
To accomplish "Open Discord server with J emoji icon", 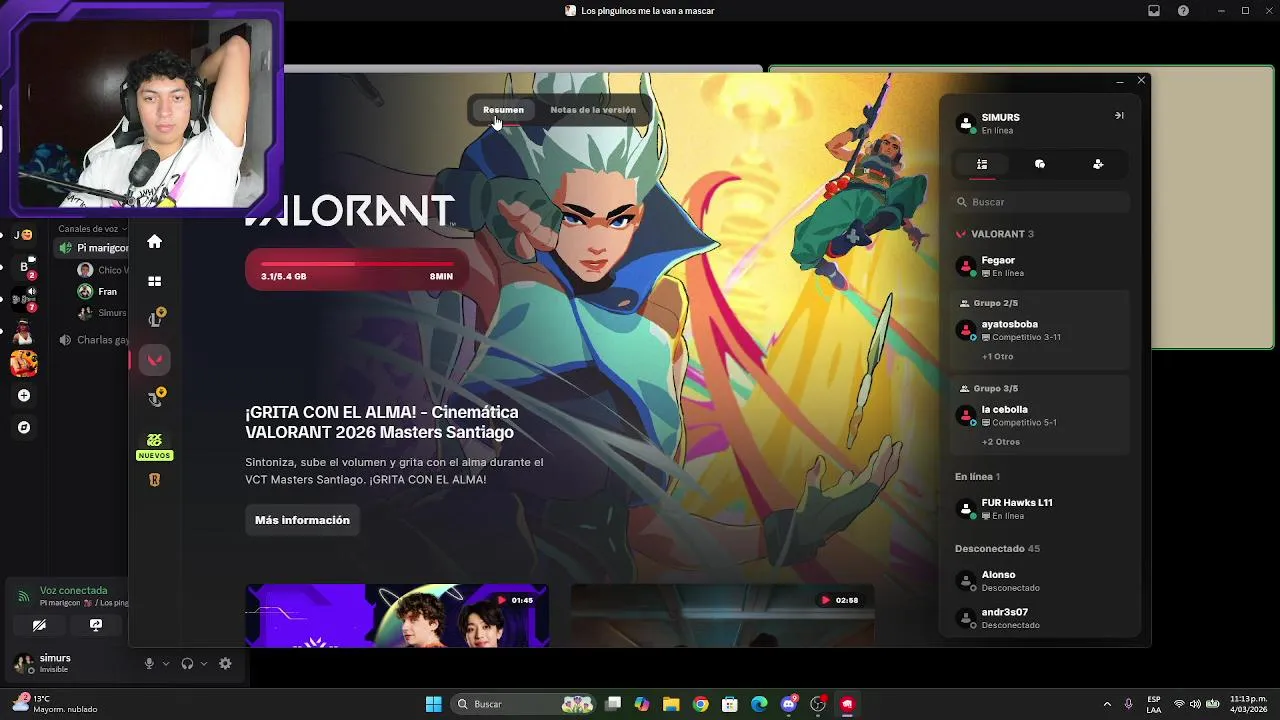I will [24, 235].
